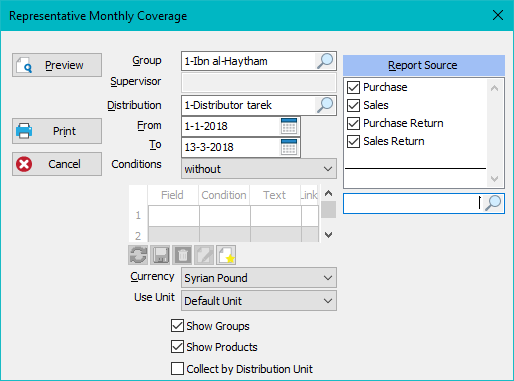Uncheck the Sales checkbox

[x=353, y=105]
